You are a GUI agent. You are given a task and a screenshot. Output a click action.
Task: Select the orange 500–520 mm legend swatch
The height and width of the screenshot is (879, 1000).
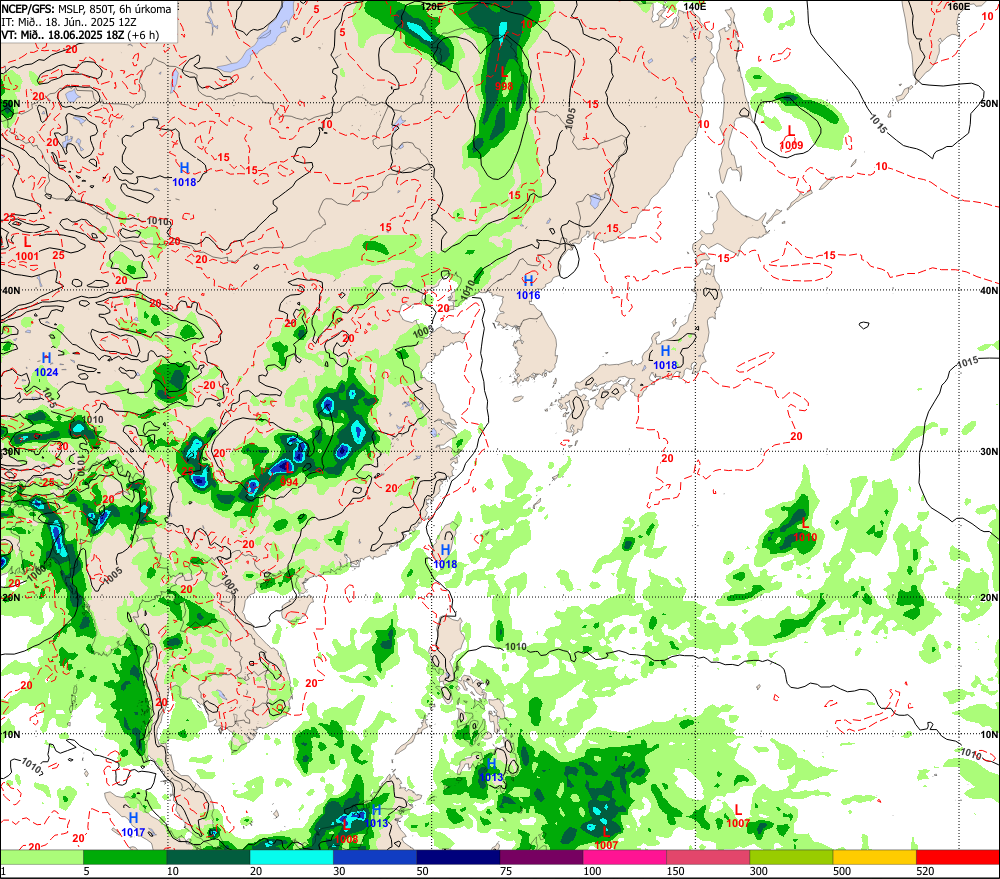[875, 857]
